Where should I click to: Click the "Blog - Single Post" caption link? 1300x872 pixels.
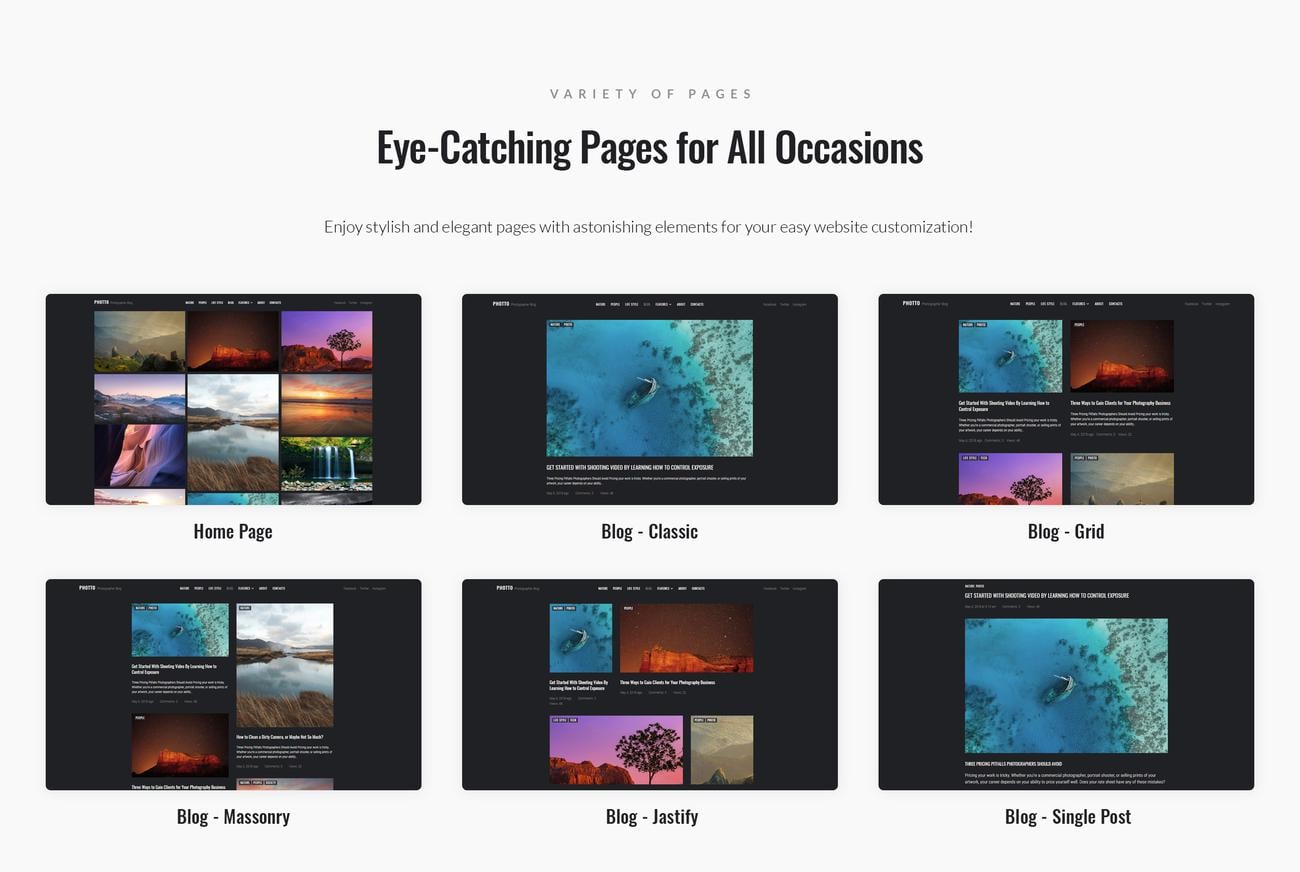(1068, 816)
